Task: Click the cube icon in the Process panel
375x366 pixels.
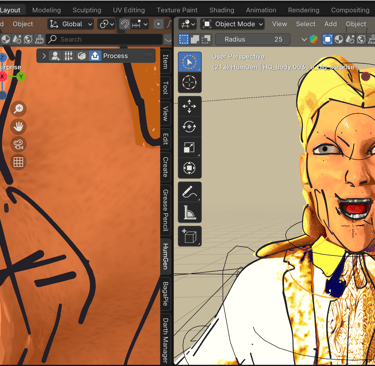Action: coord(82,56)
